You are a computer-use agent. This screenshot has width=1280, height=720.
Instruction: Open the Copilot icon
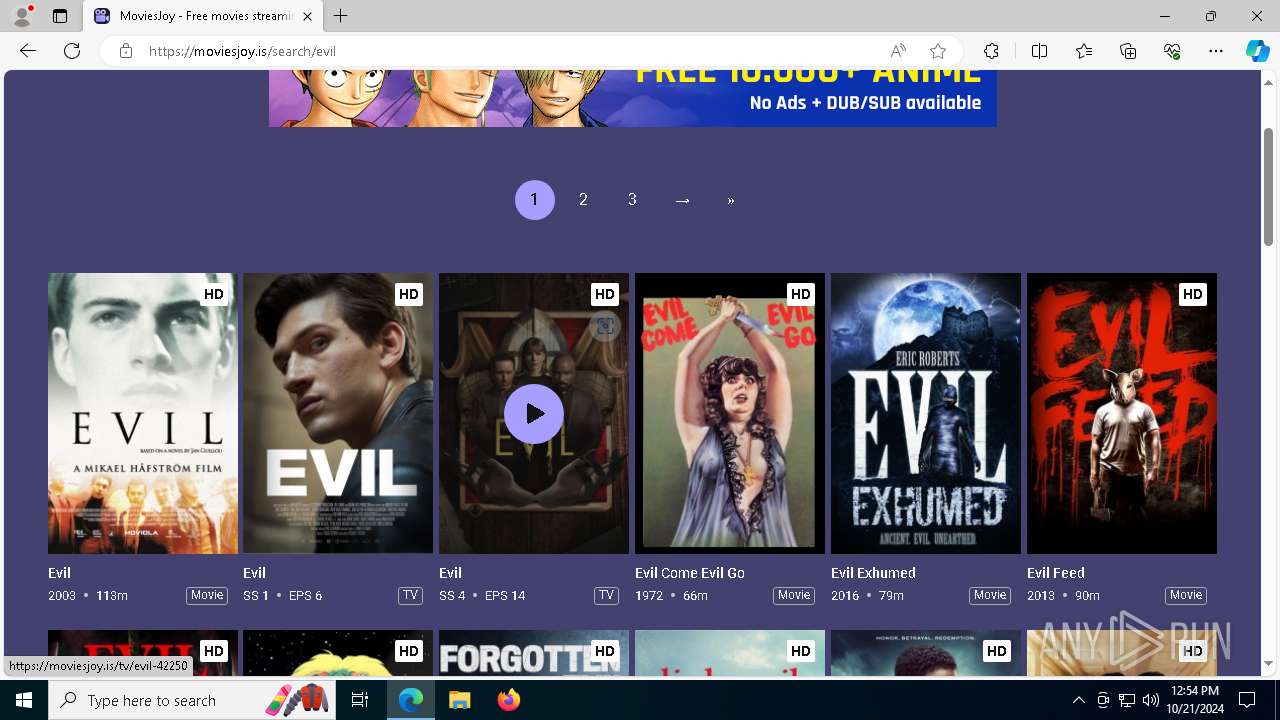1257,51
